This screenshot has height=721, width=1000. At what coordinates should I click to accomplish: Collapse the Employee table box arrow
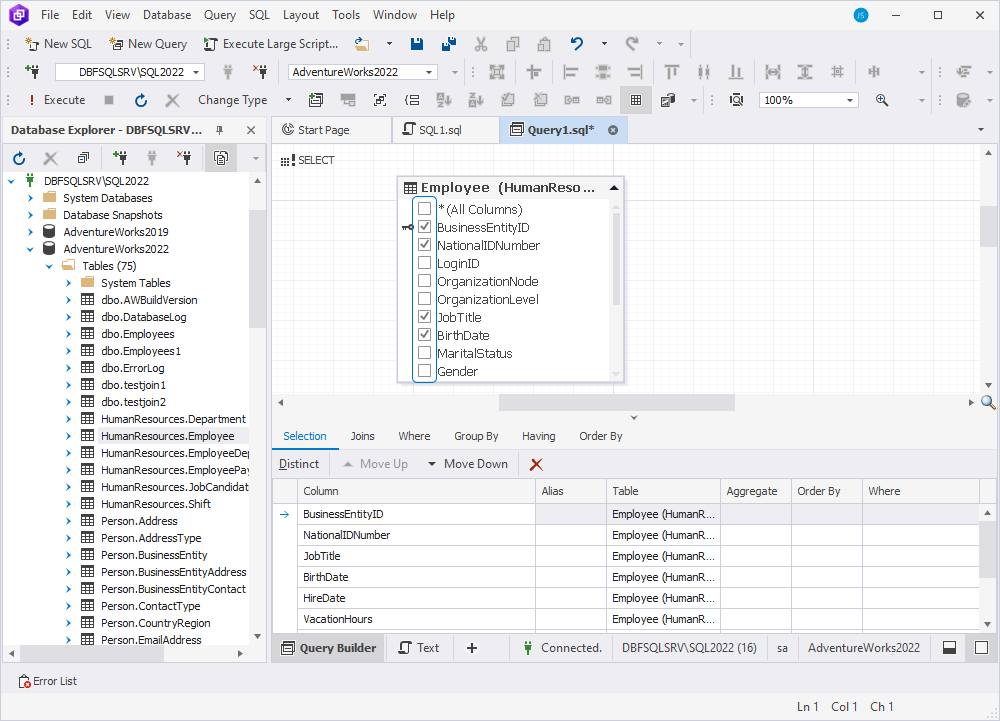click(x=614, y=188)
